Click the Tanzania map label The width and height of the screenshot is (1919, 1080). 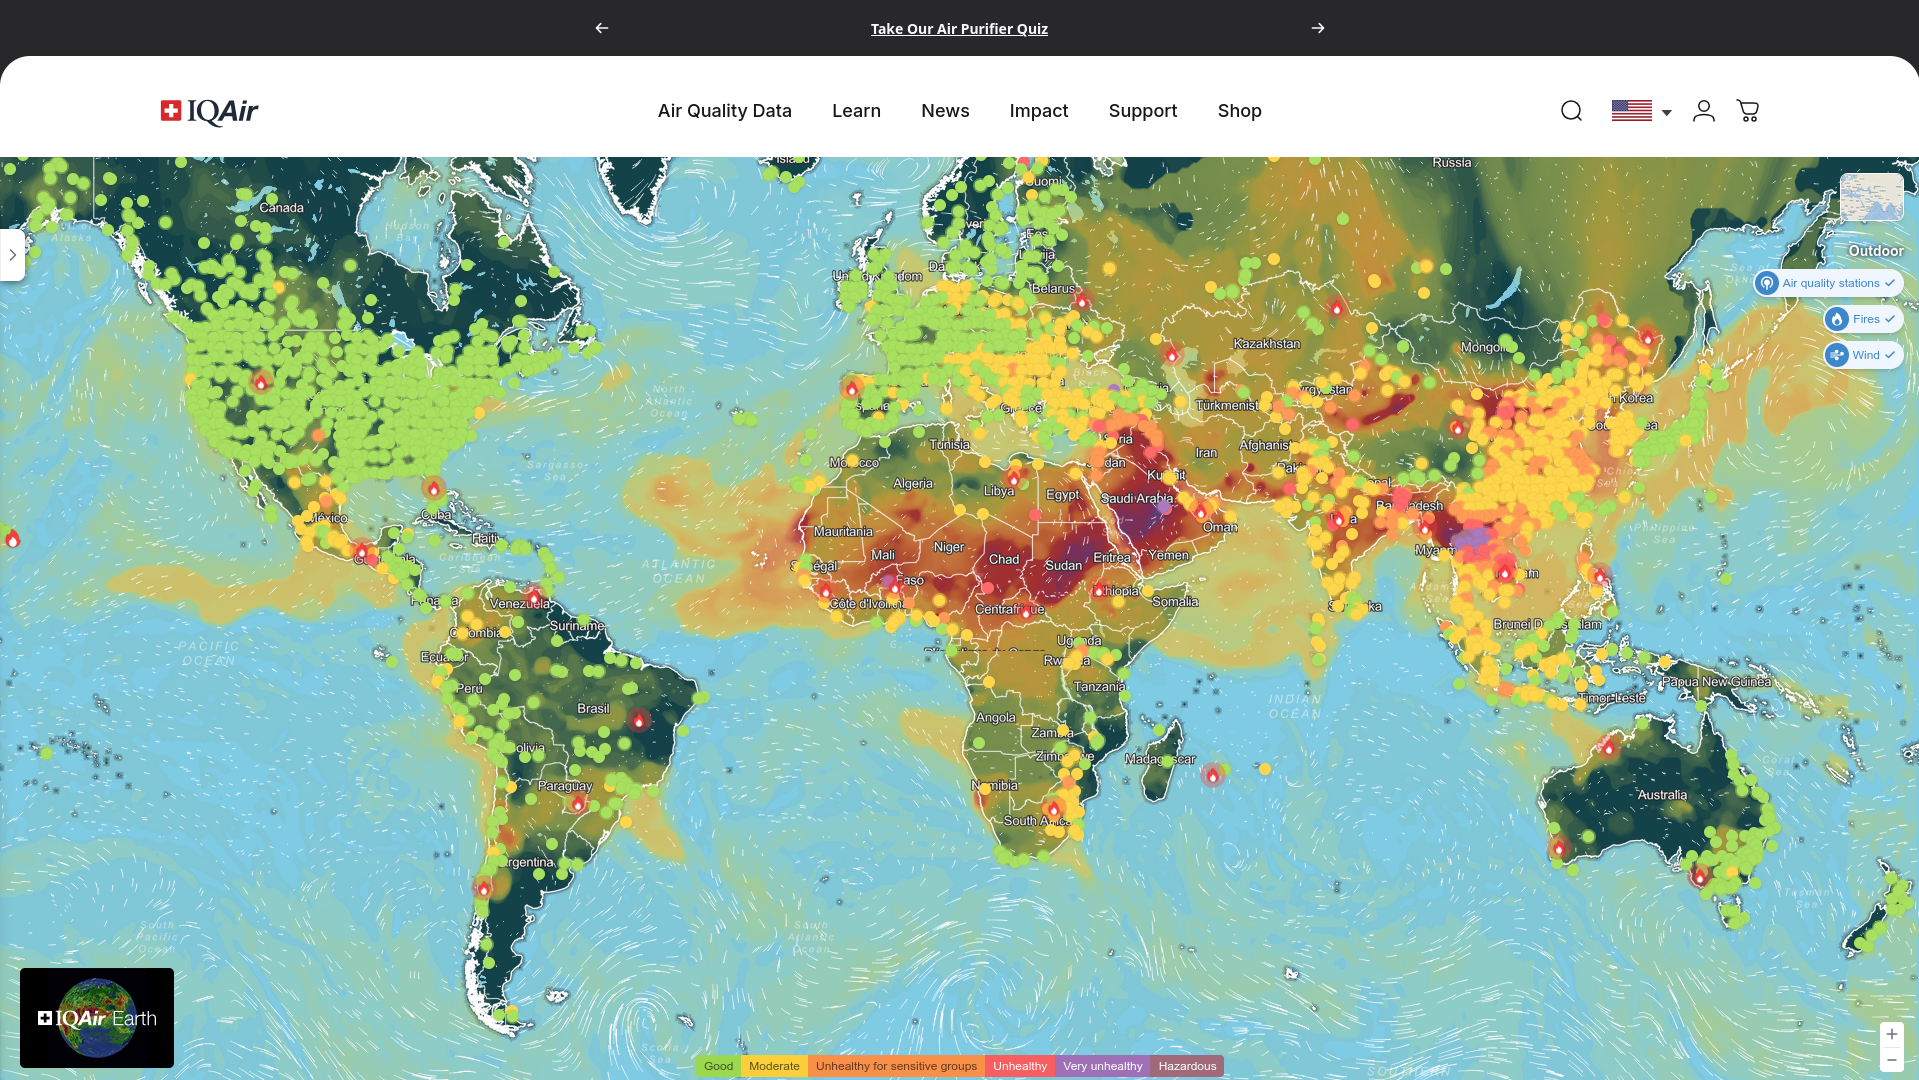pyautogui.click(x=1099, y=687)
